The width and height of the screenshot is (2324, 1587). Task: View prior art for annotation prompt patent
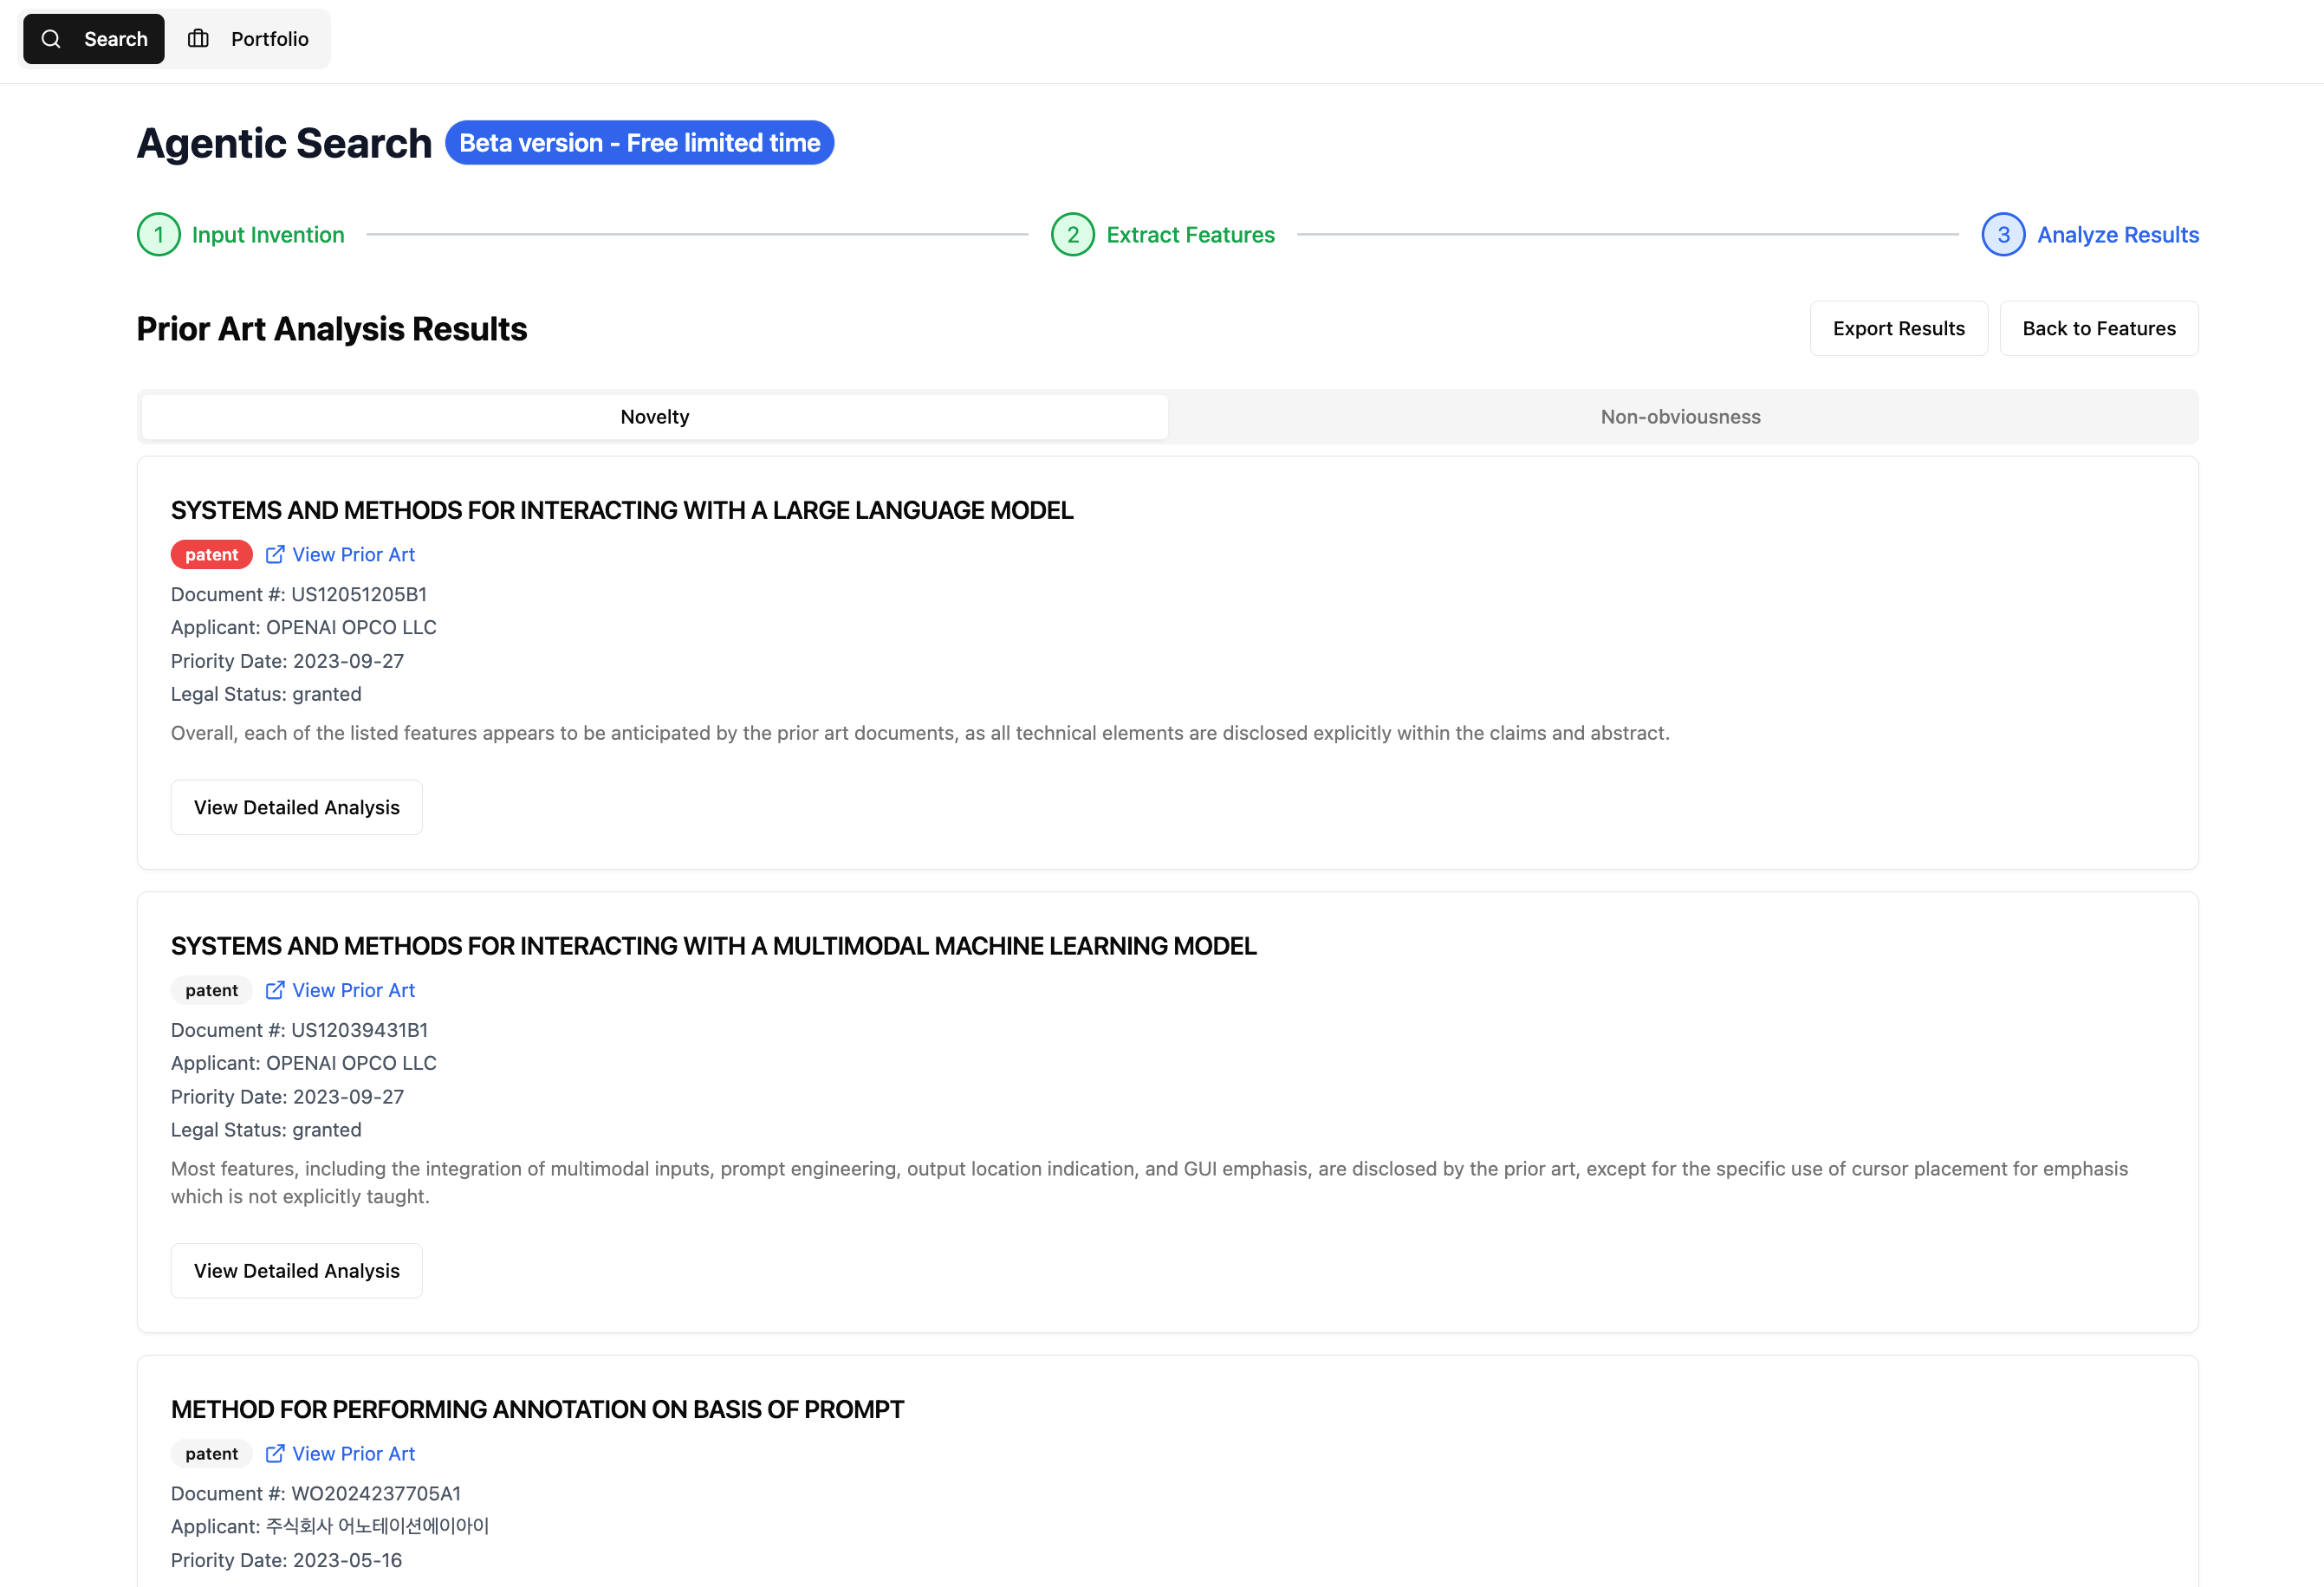coord(353,1454)
